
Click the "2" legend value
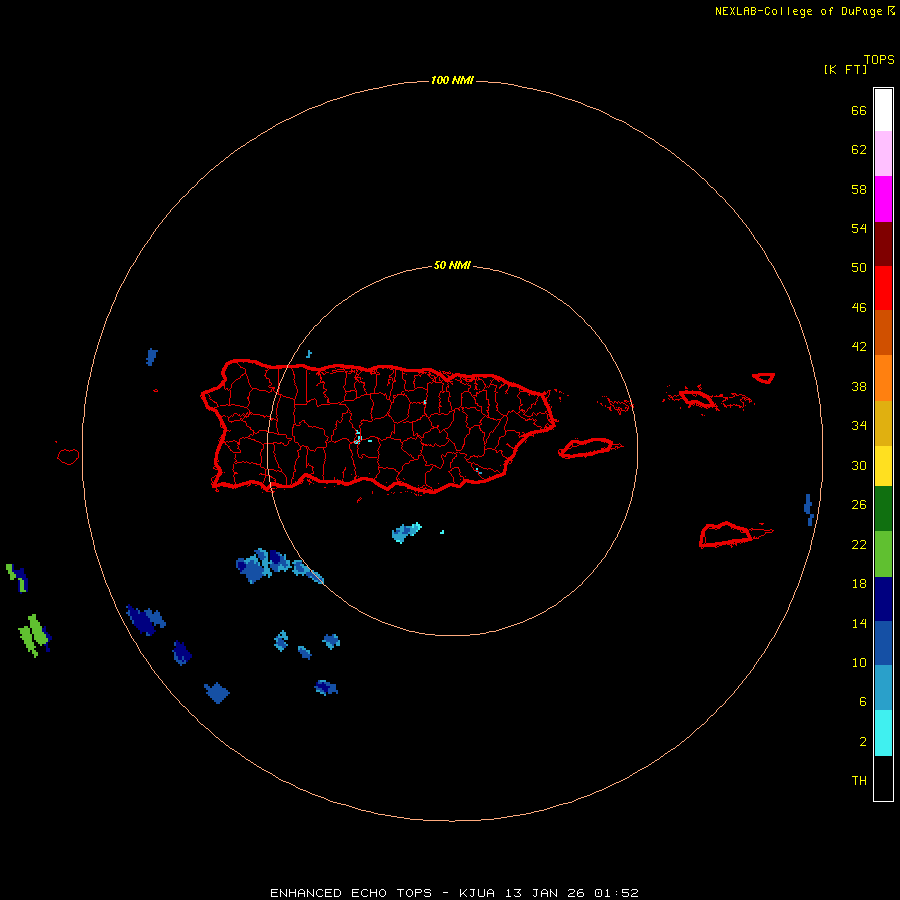click(x=863, y=742)
